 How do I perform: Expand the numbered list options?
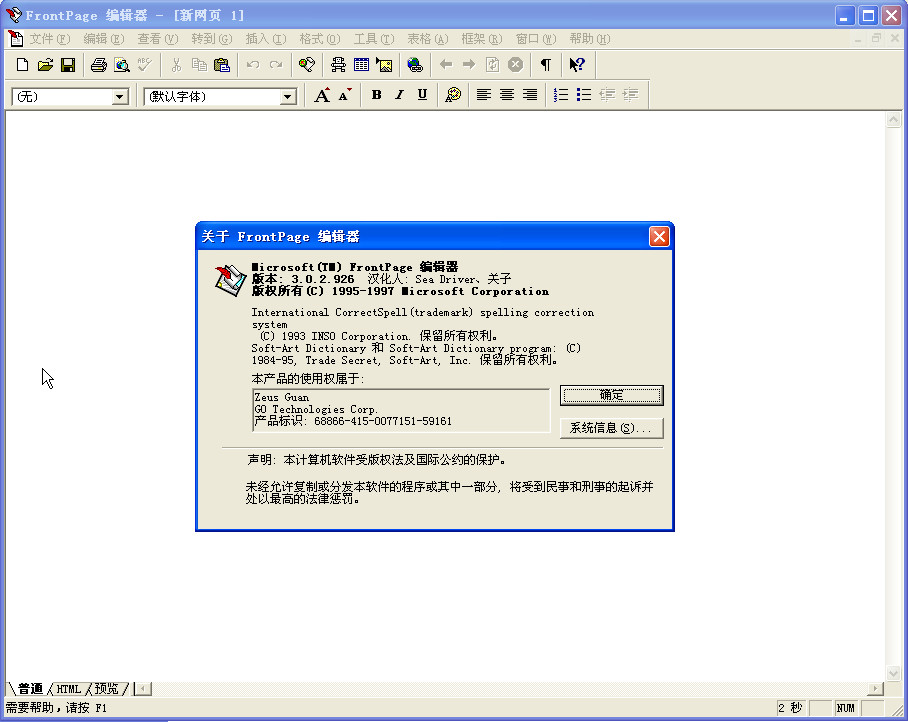click(x=560, y=95)
